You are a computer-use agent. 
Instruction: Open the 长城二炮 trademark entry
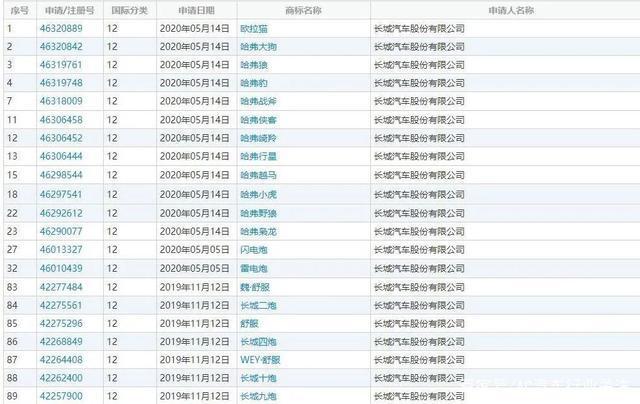pos(259,305)
